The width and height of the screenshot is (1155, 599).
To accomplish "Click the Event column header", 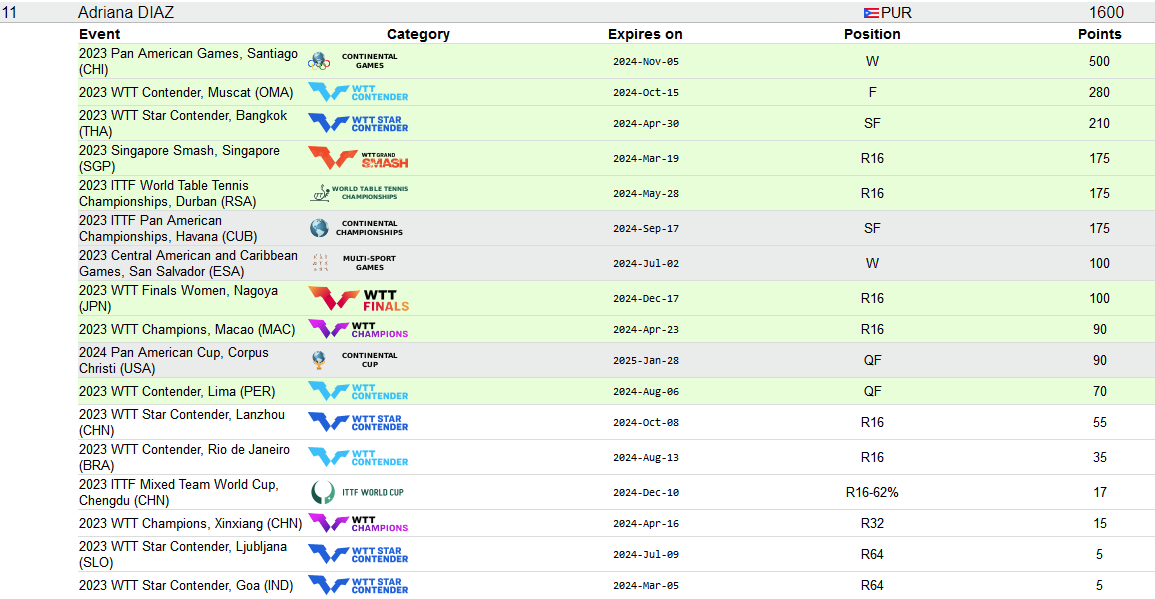I will click(99, 34).
